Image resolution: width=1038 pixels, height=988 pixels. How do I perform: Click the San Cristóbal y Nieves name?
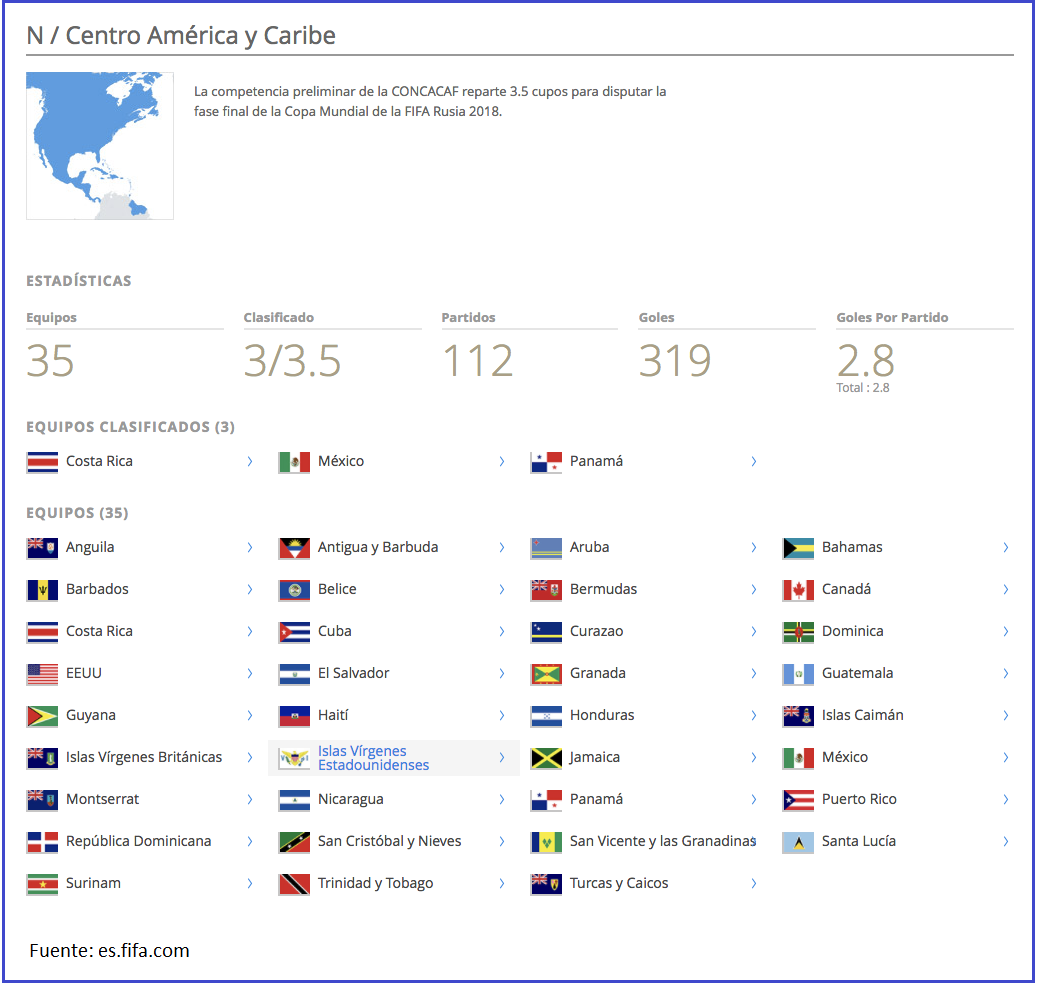coord(389,841)
